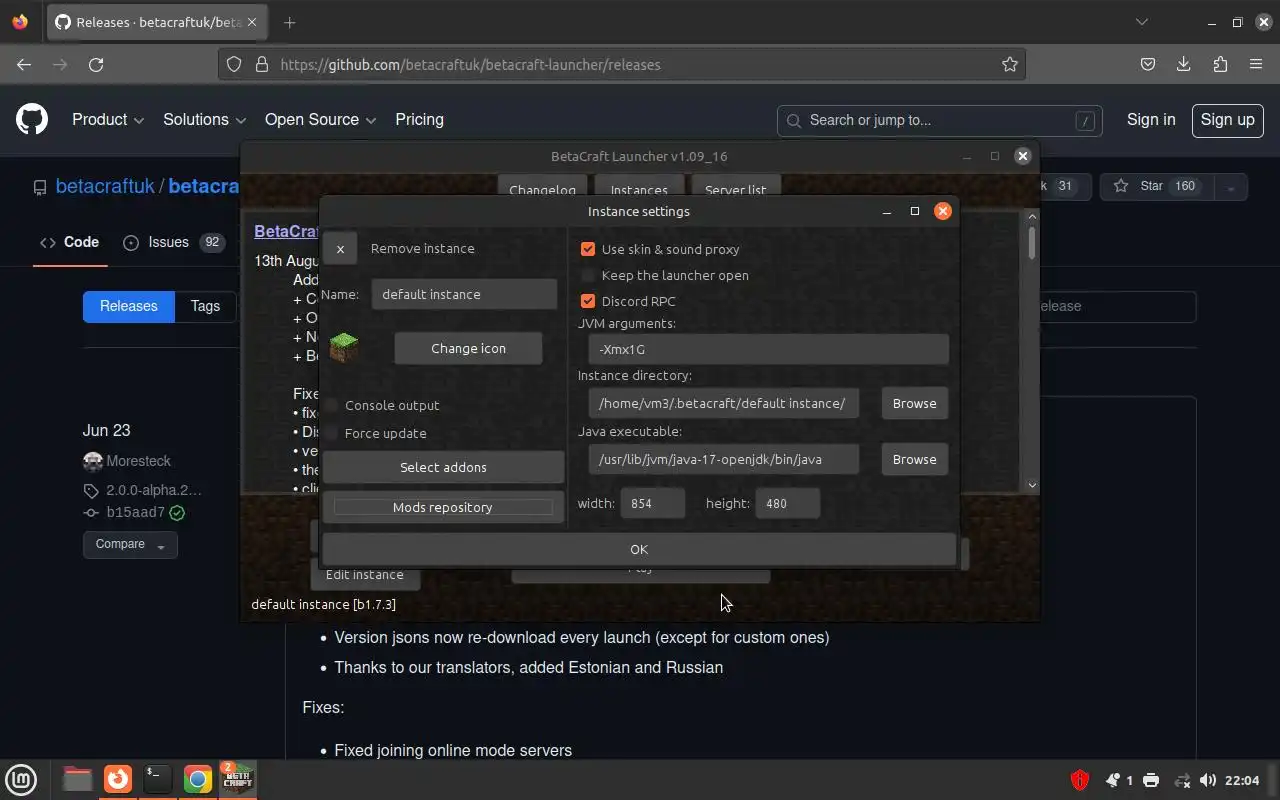Open the Firefox list all tabs chevron

1142,22
